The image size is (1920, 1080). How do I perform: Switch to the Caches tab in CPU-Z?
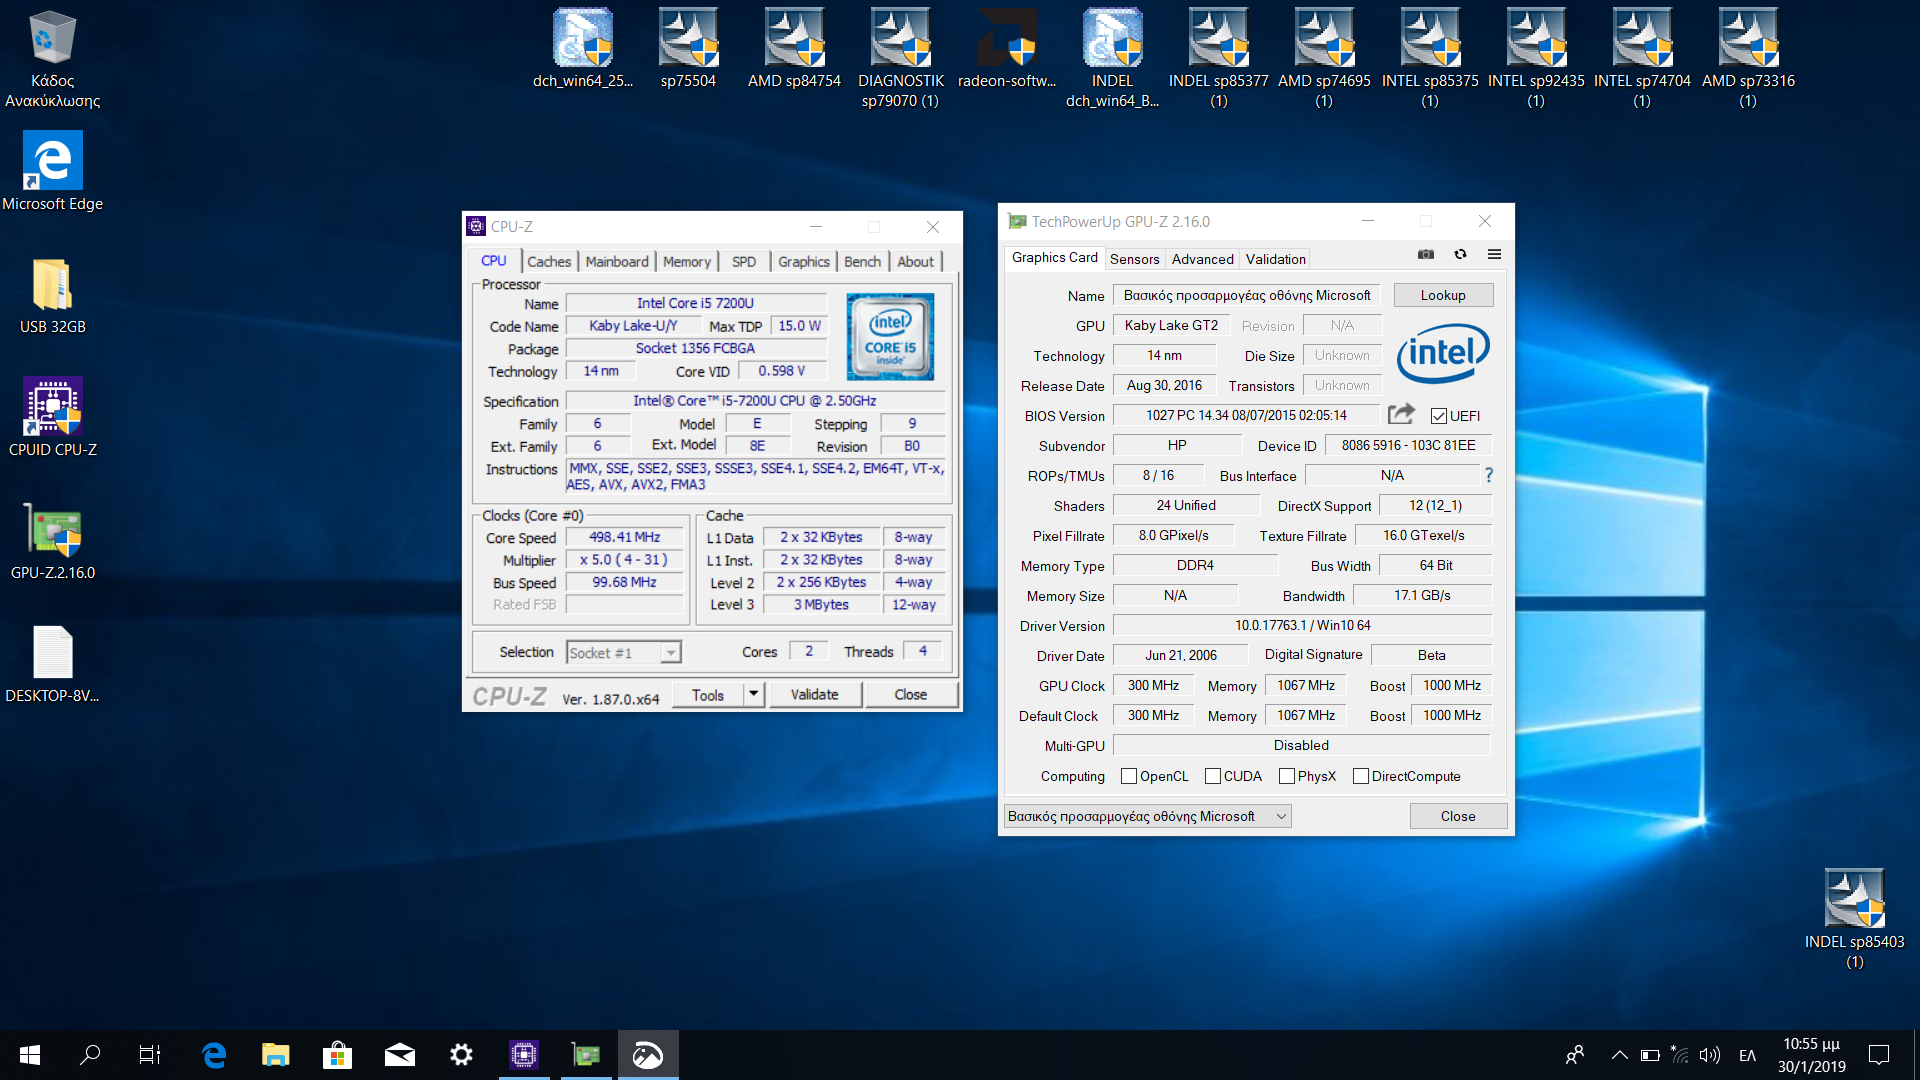tap(549, 262)
